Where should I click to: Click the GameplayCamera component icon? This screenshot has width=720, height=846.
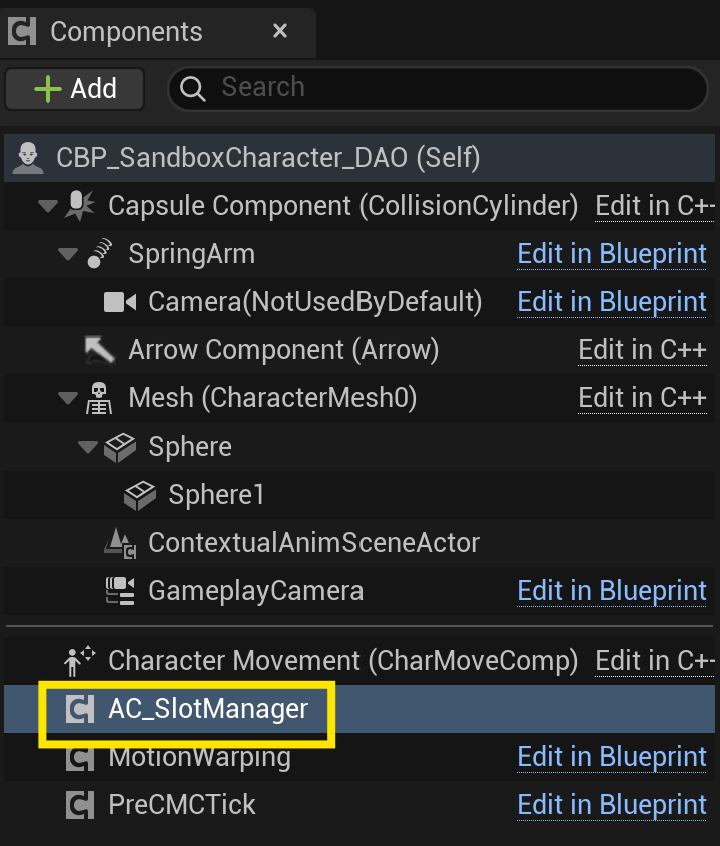120,591
